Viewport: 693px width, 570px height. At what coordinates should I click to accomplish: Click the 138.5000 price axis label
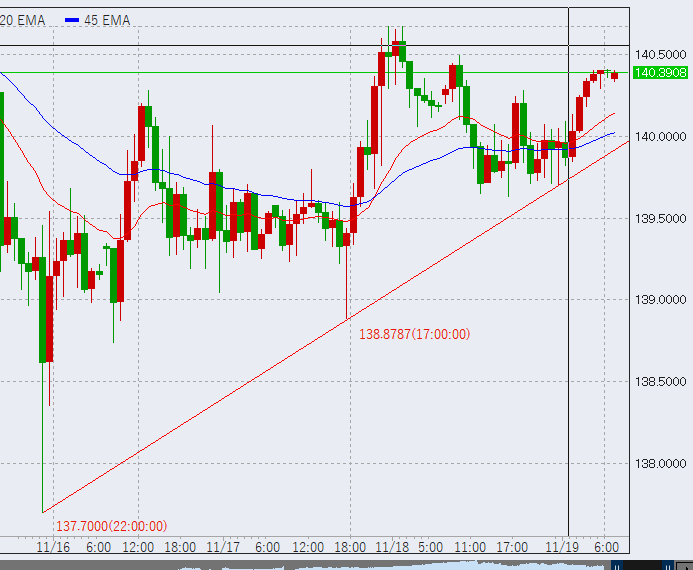click(x=660, y=381)
